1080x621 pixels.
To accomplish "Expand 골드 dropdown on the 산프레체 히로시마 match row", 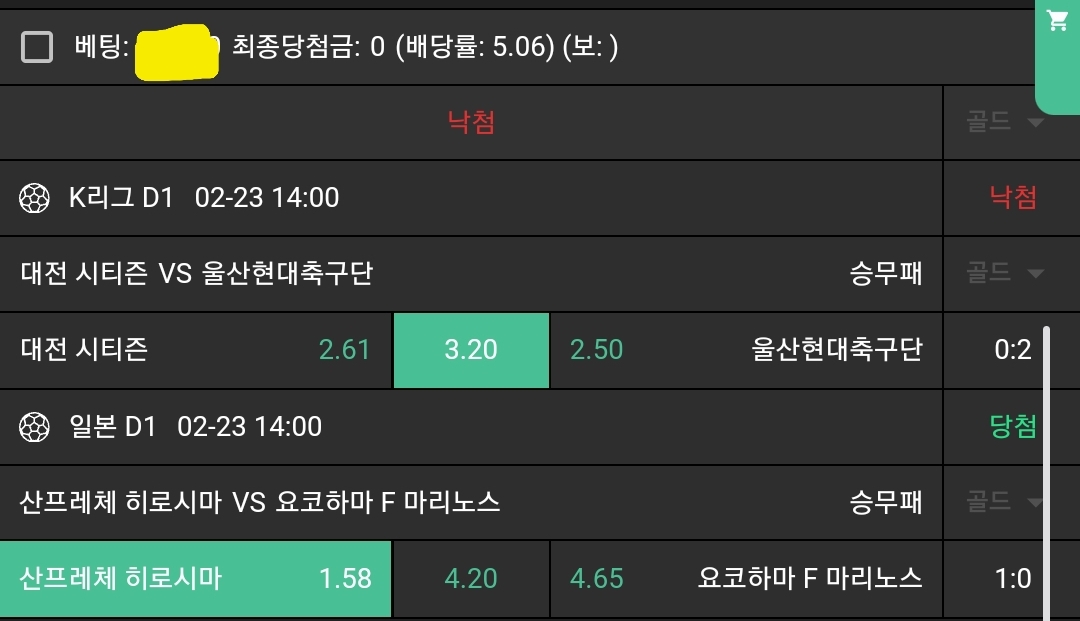I will [x=1005, y=502].
